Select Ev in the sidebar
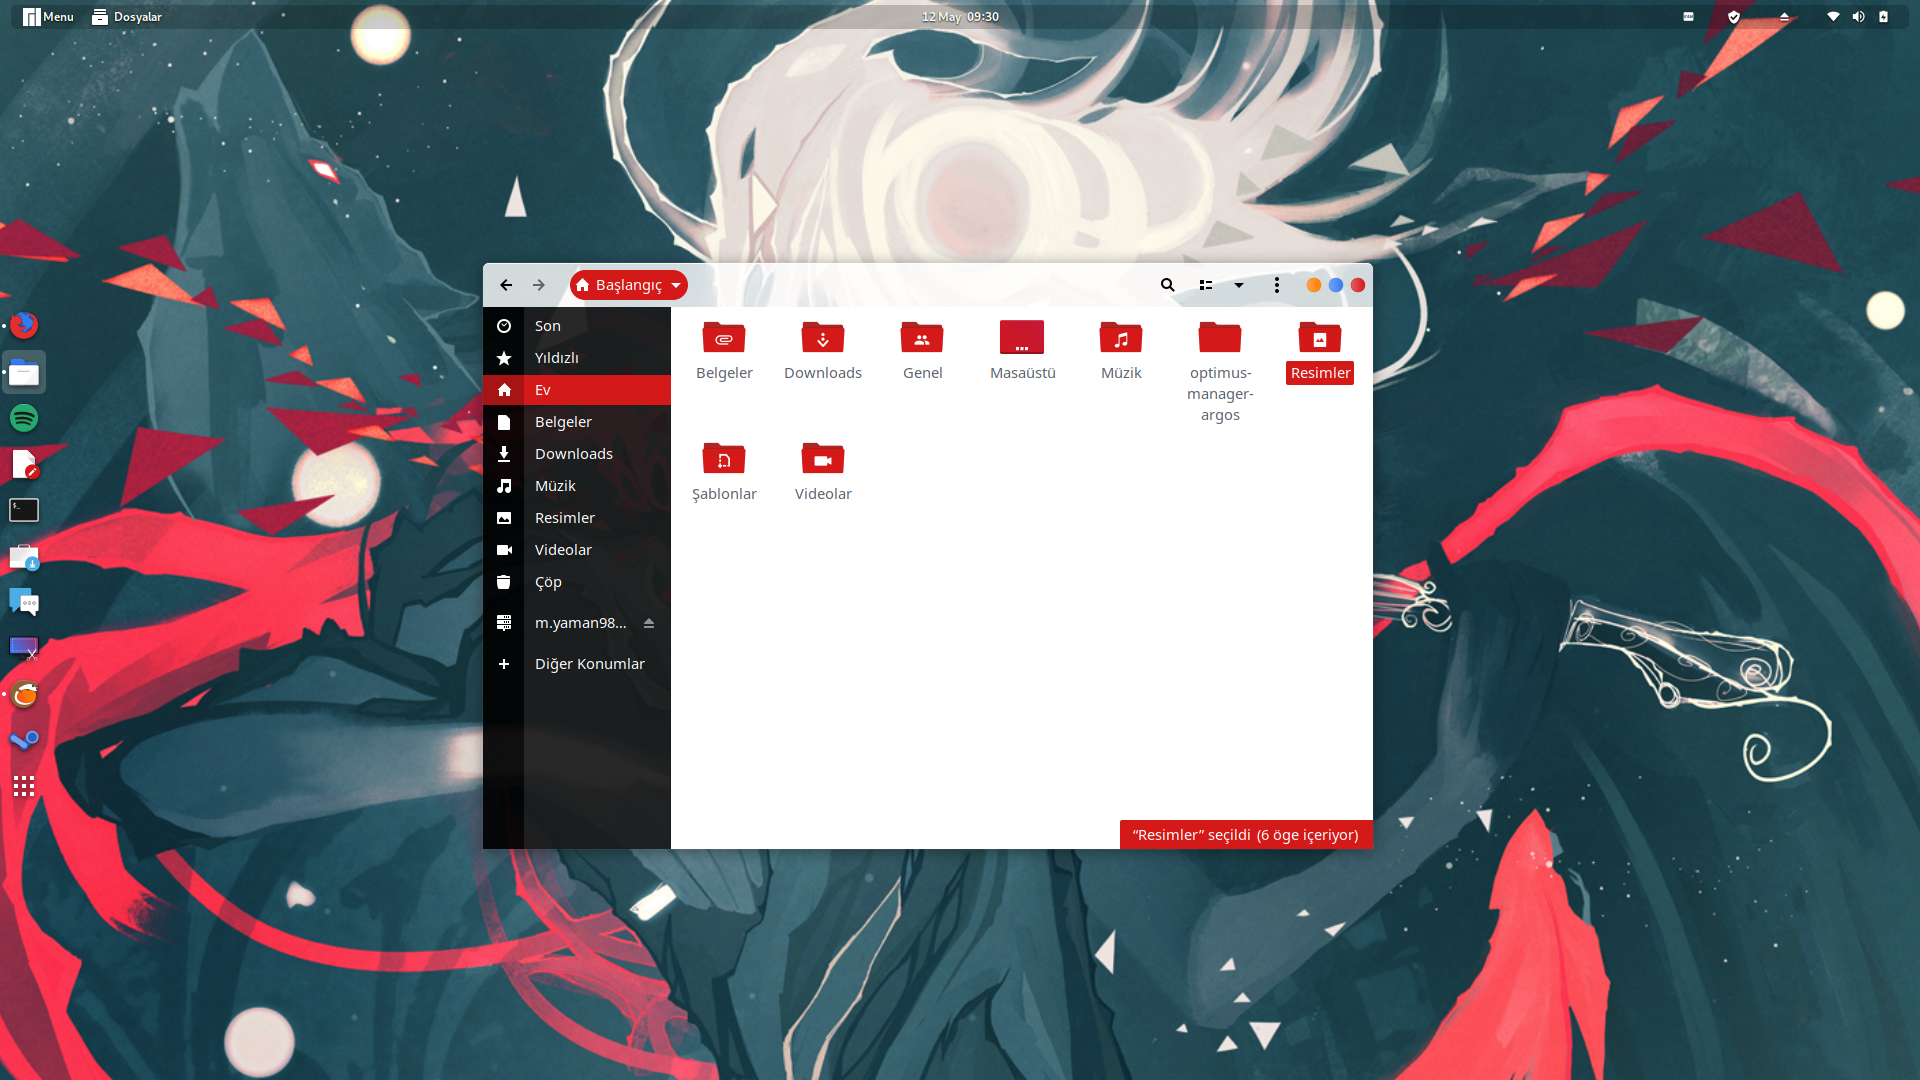The width and height of the screenshot is (1920, 1080). tap(577, 390)
